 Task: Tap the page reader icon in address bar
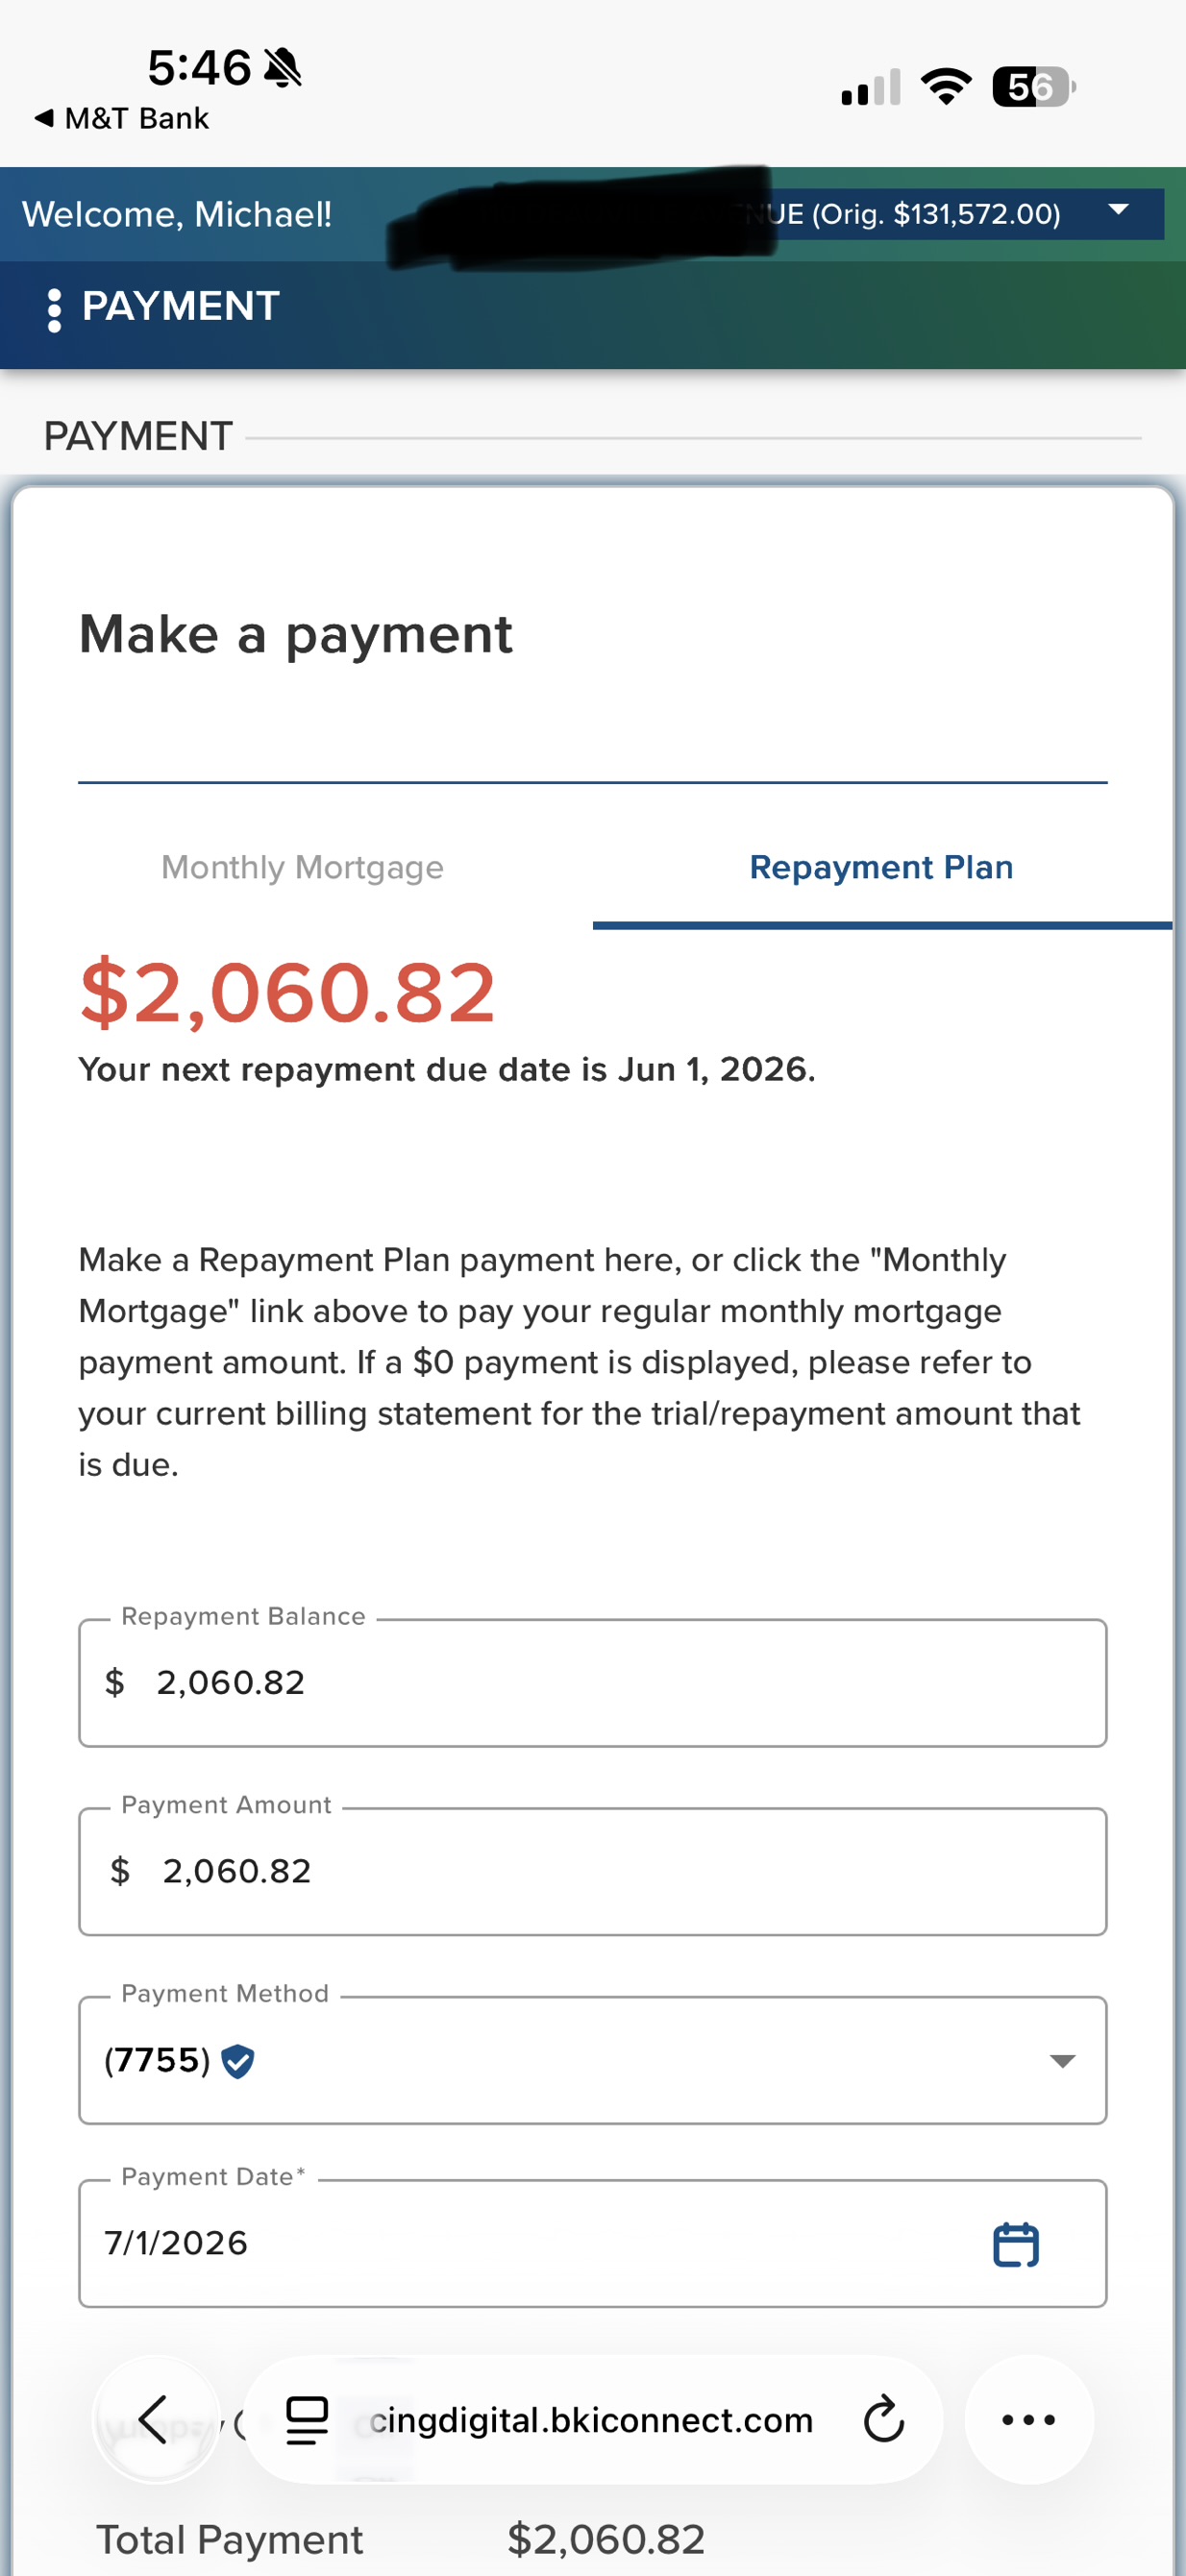(307, 2420)
